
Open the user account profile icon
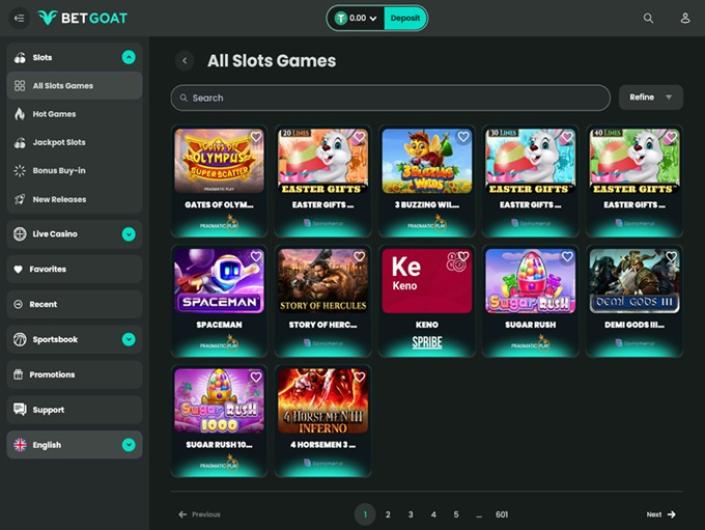685,18
